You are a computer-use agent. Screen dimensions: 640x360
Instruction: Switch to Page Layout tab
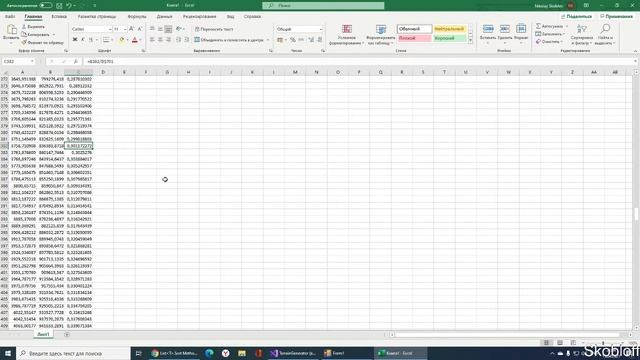[97, 17]
